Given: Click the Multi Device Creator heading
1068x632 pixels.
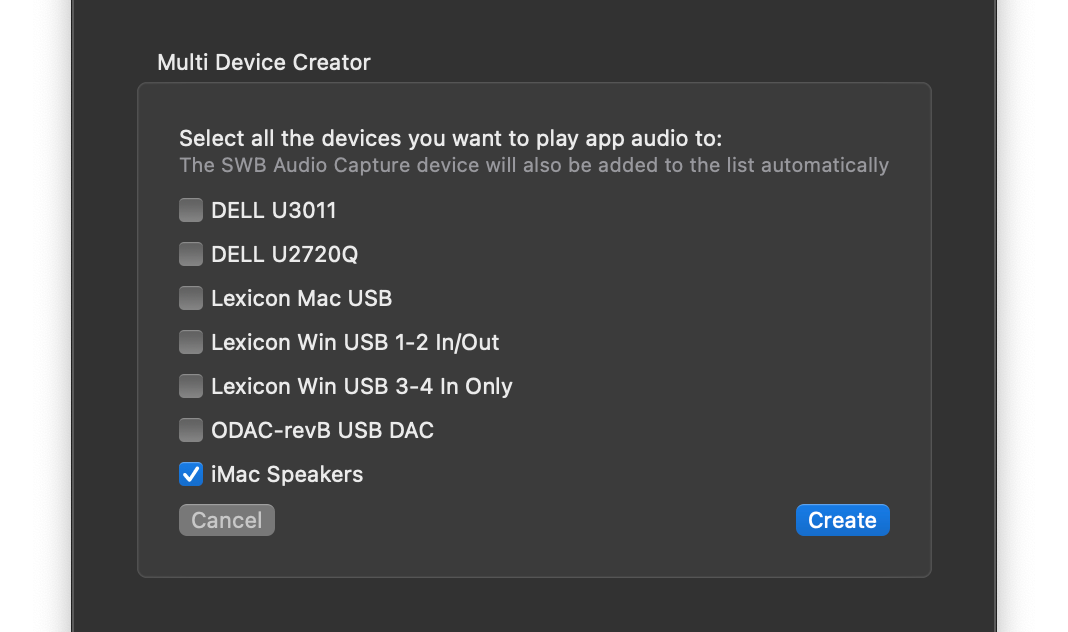Looking at the screenshot, I should (264, 62).
